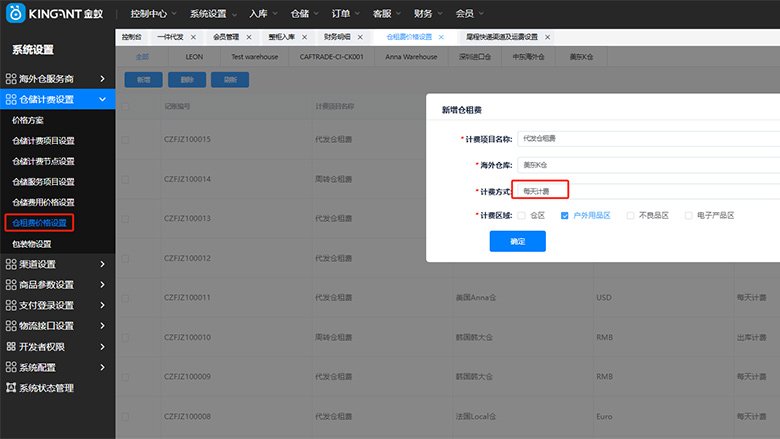Close the 整柜入库 tab
This screenshot has width=780, height=439.
pyautogui.click(x=304, y=37)
